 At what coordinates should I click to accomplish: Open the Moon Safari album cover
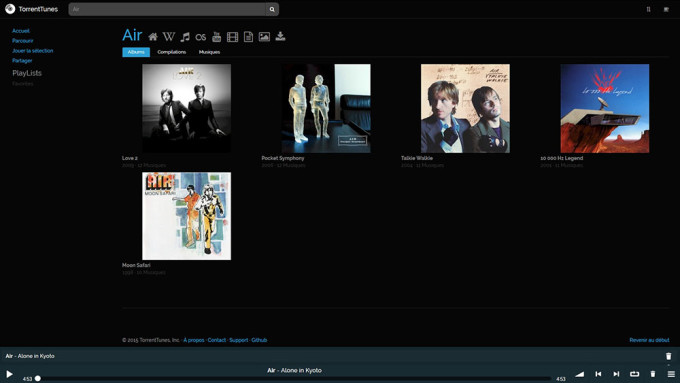click(x=186, y=216)
